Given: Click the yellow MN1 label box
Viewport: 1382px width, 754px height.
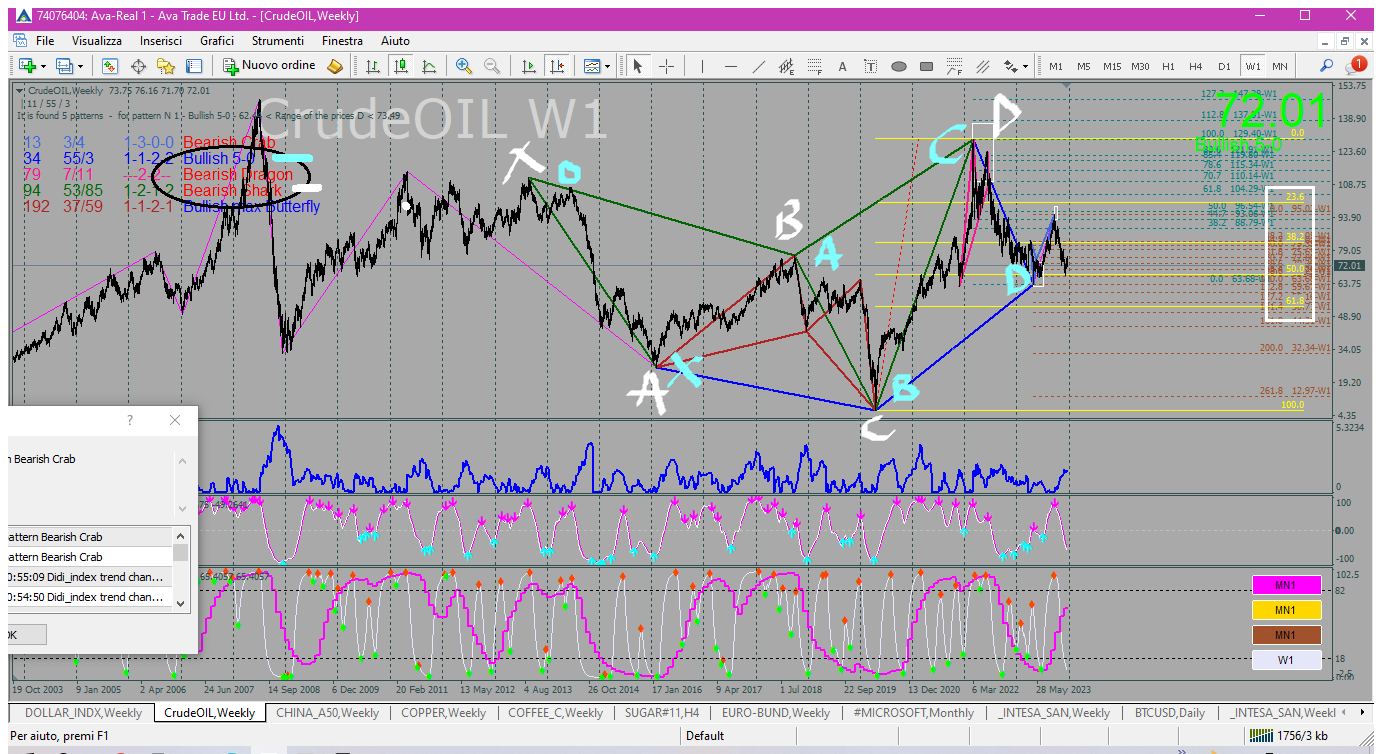Looking at the screenshot, I should pos(1287,609).
